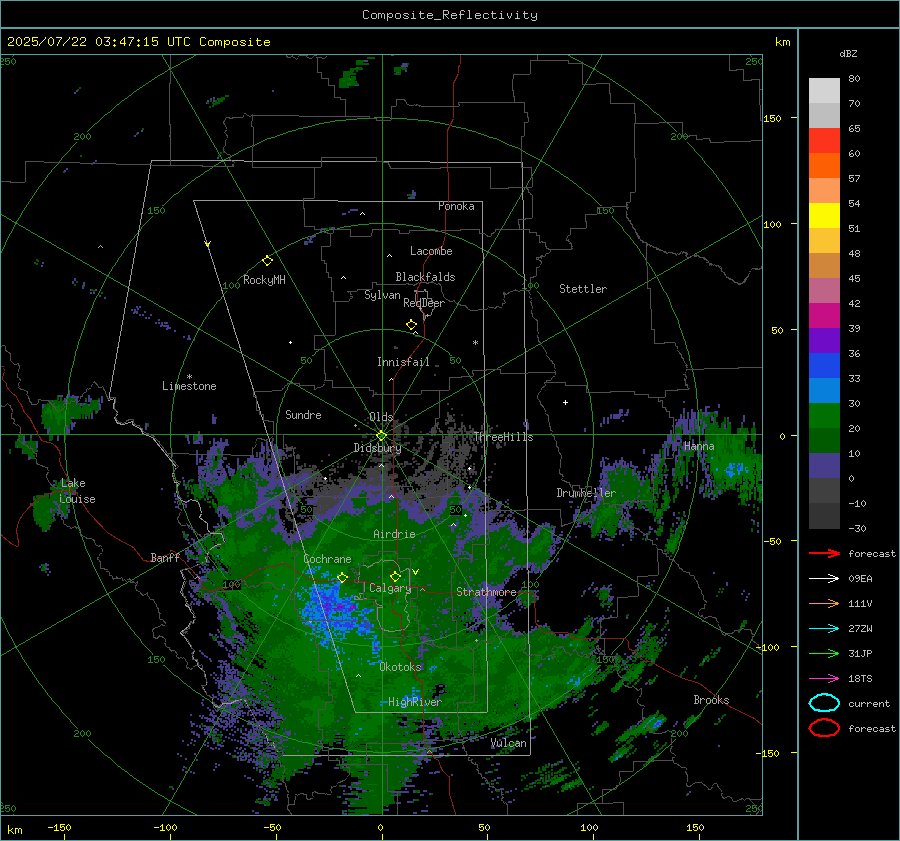Click the cyan 27ZW arrow symbol
Screen dimensions: 900x841
point(824,628)
